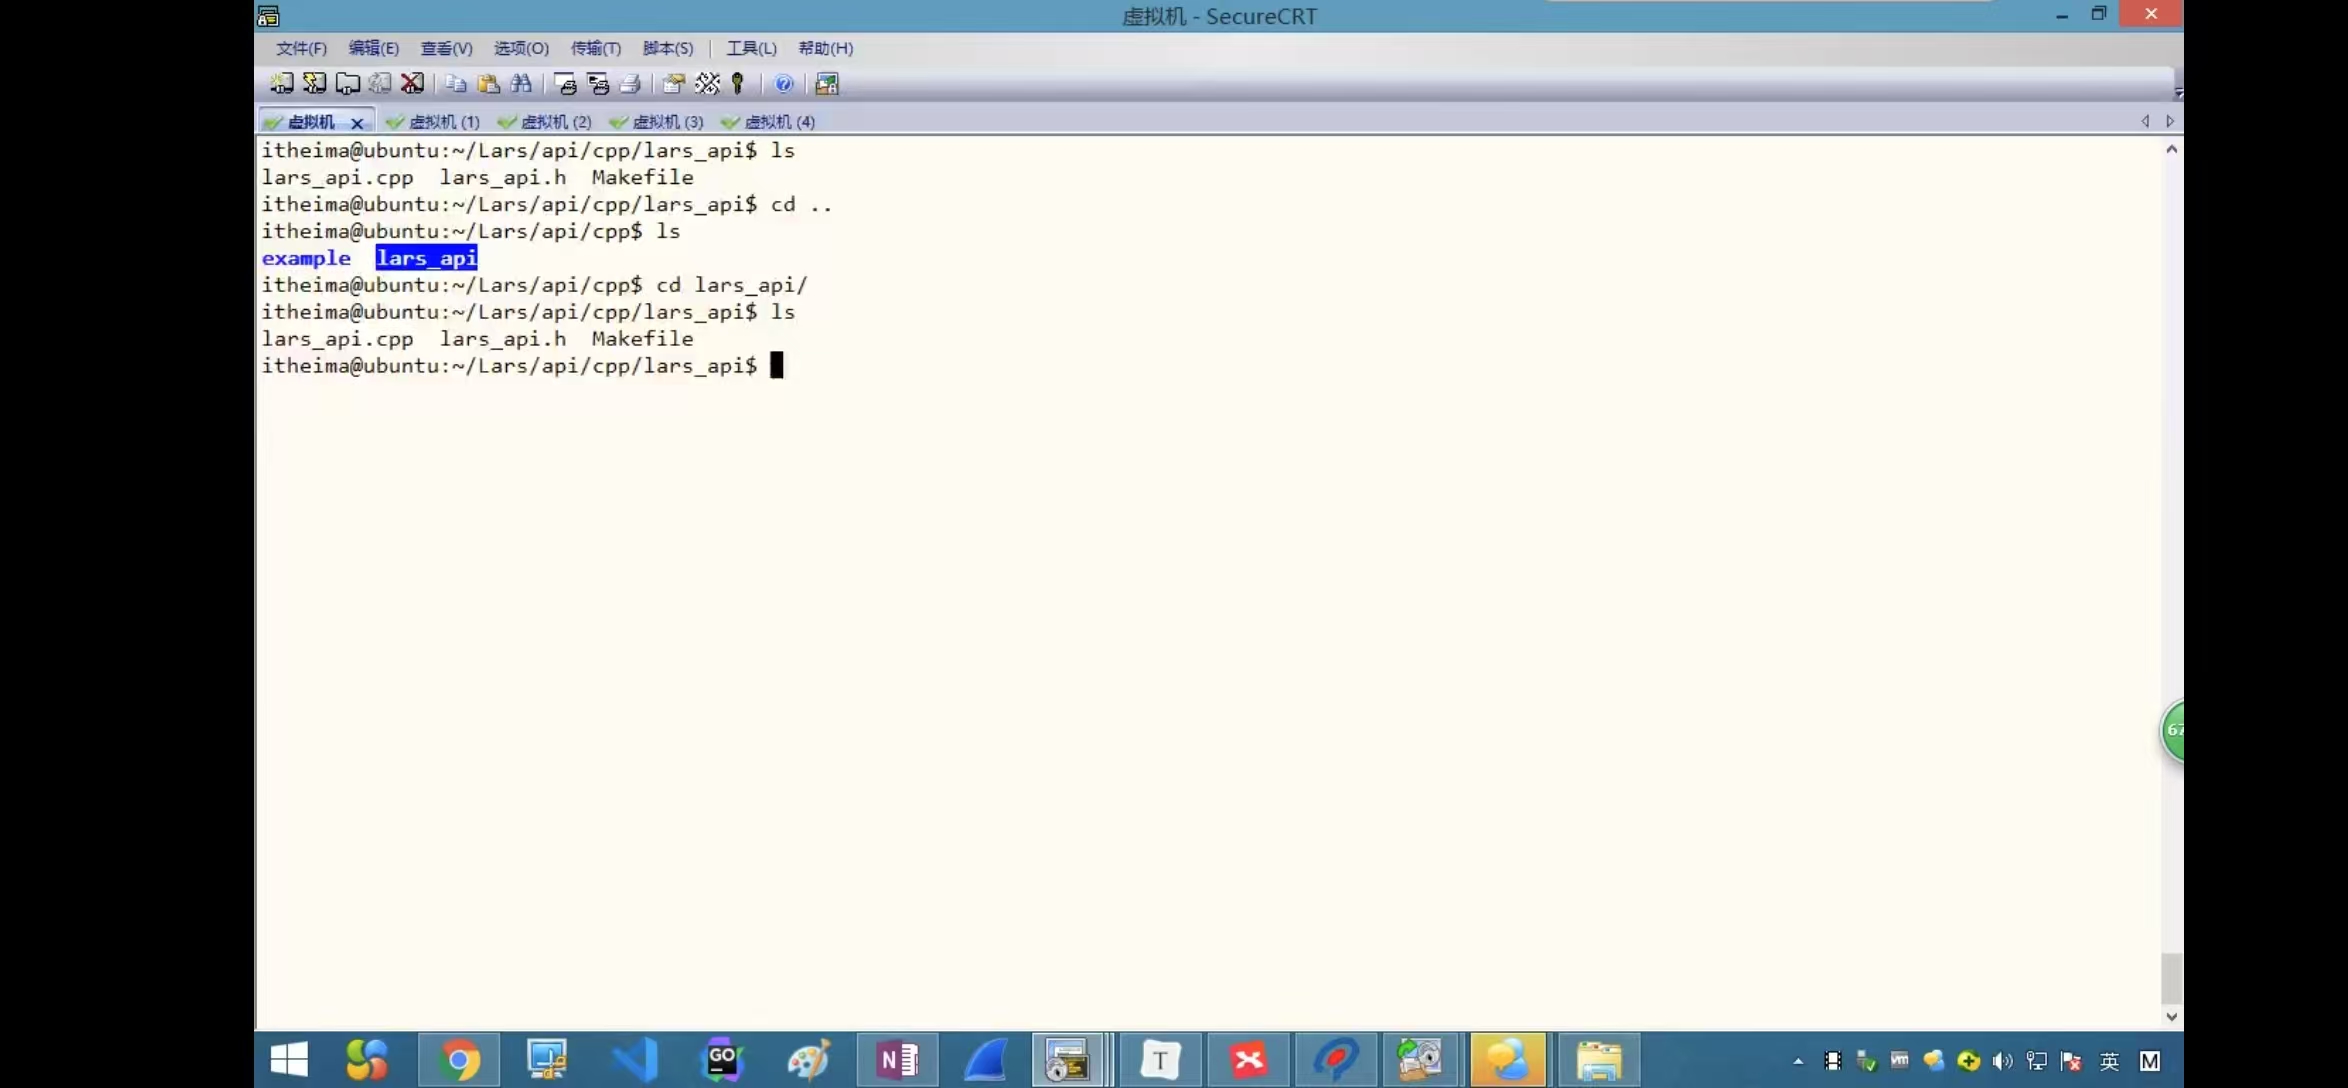Open Google Chrome from the taskbar
The width and height of the screenshot is (2348, 1088).
[x=459, y=1060]
